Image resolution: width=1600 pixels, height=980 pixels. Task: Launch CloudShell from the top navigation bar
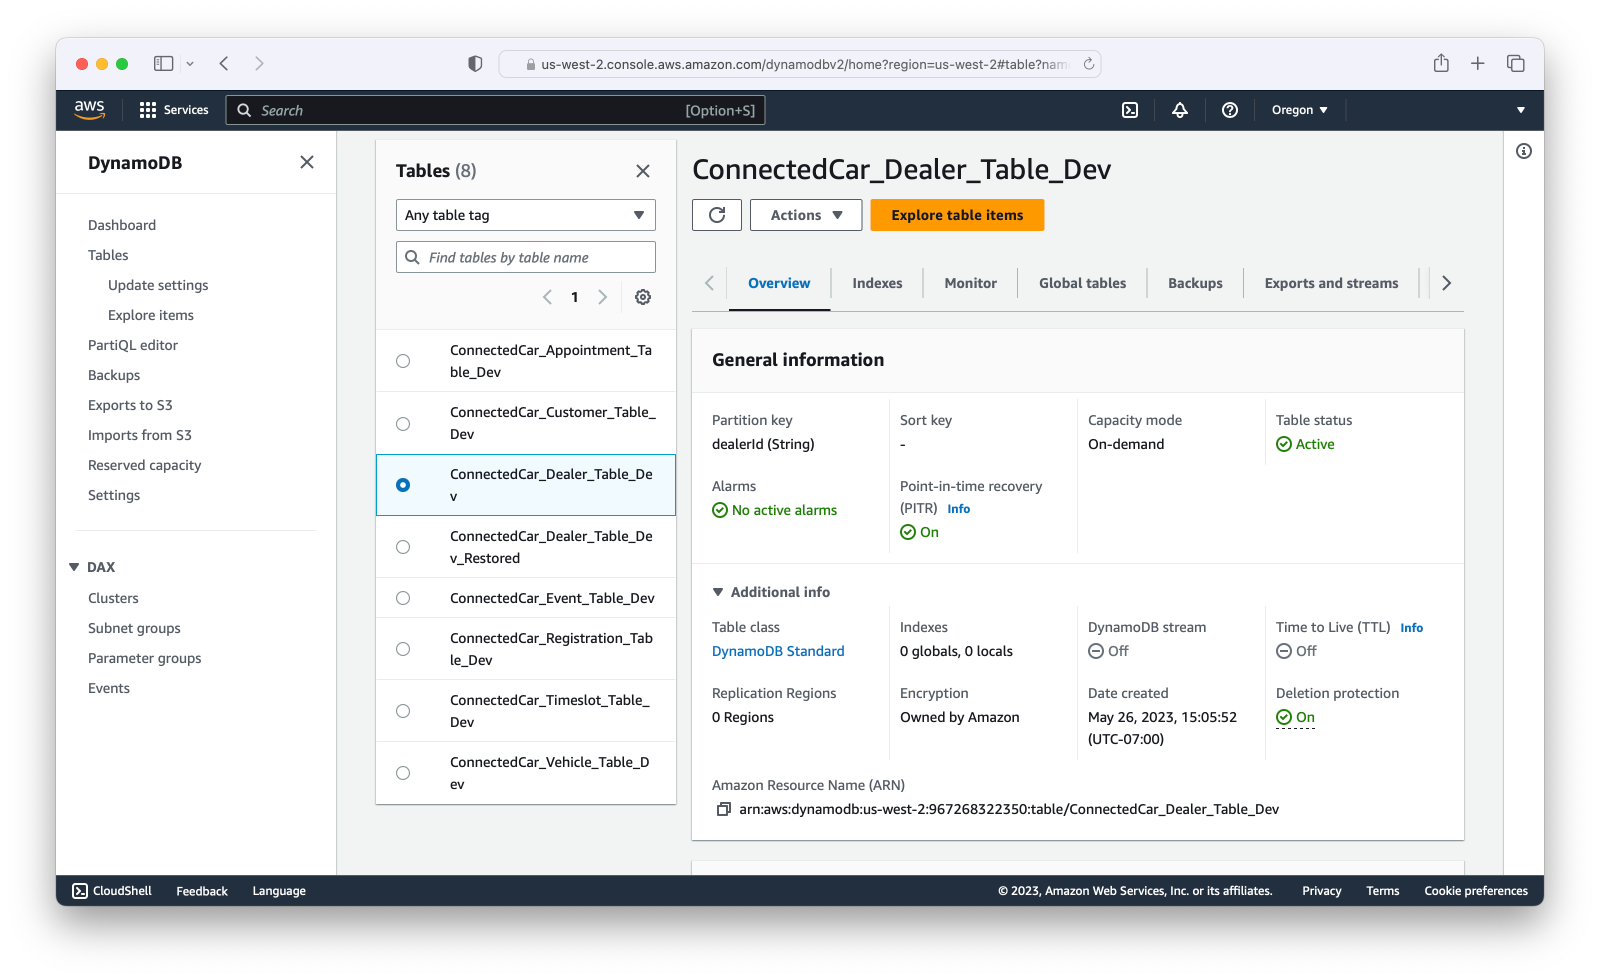pos(1130,110)
